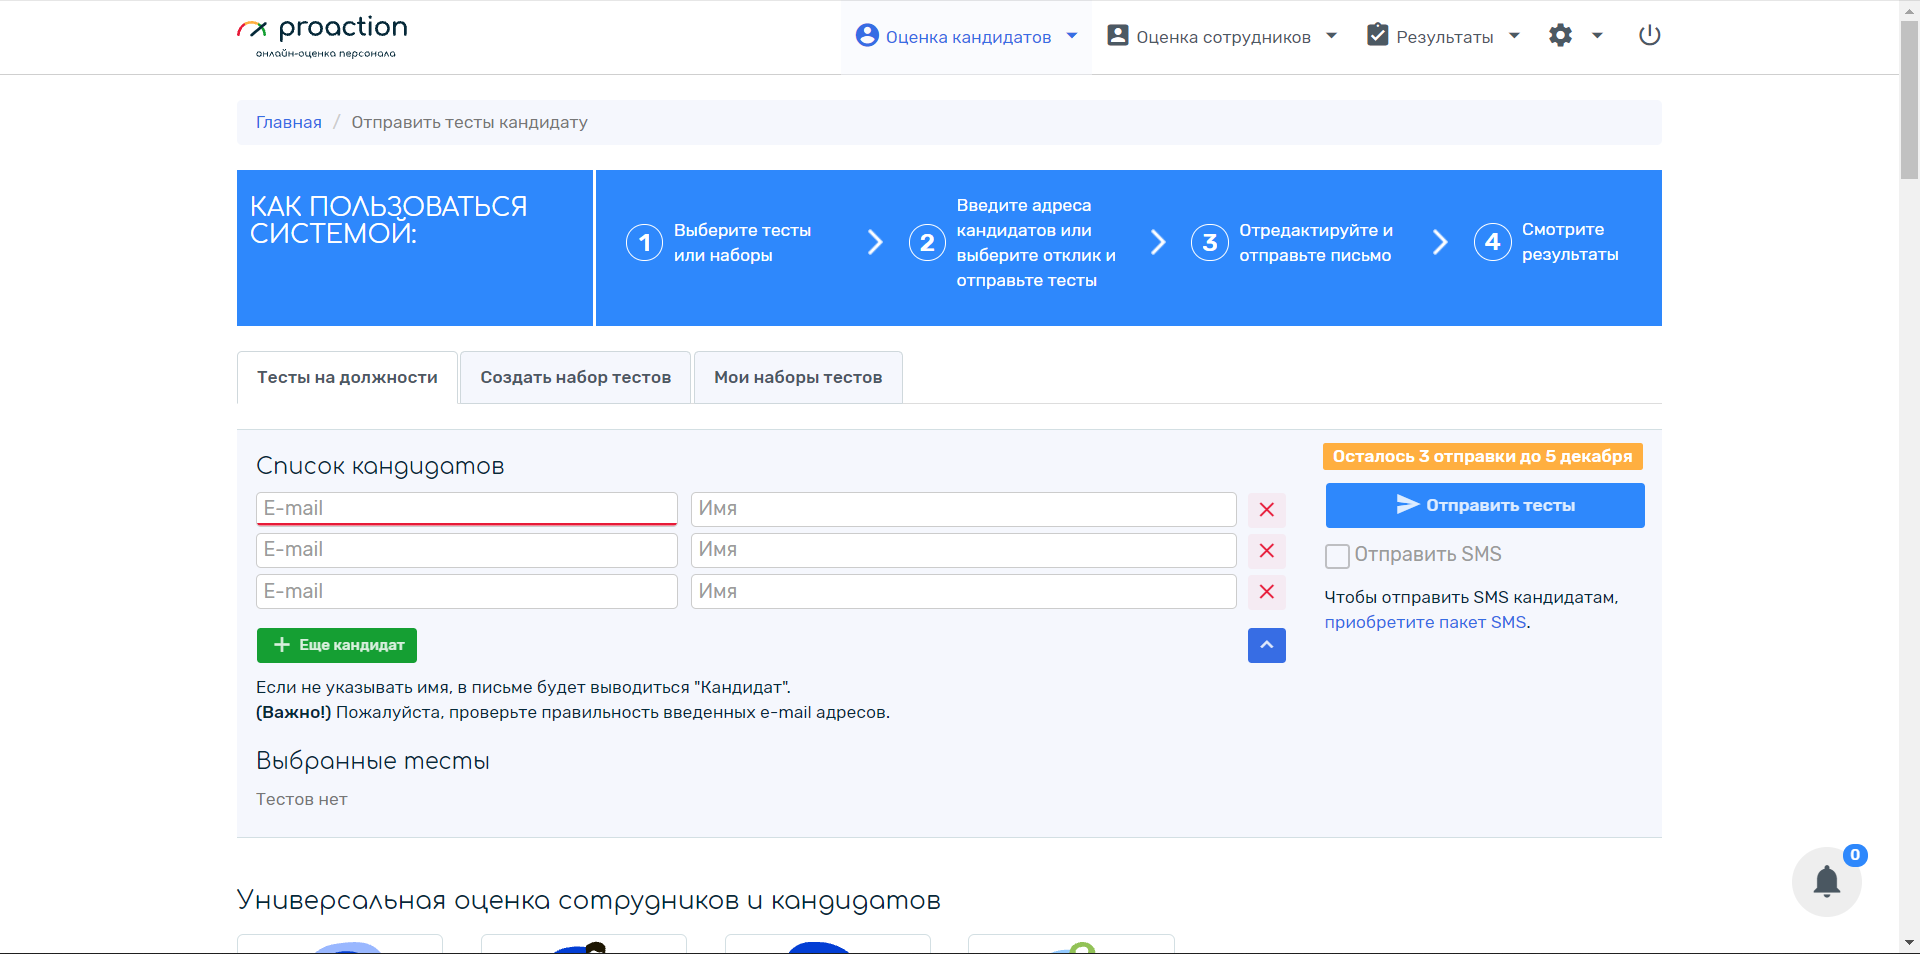Go to Главная breadcrumb link
Image resolution: width=1920 pixels, height=954 pixels.
[x=289, y=122]
